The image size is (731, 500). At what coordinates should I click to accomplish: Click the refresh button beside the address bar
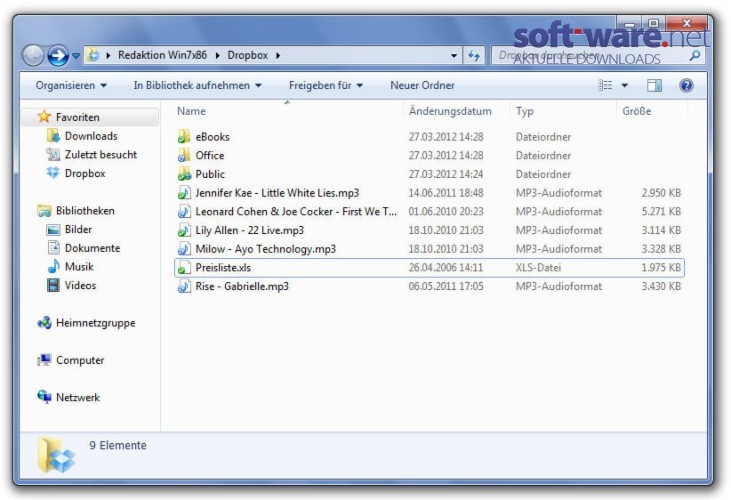(474, 55)
